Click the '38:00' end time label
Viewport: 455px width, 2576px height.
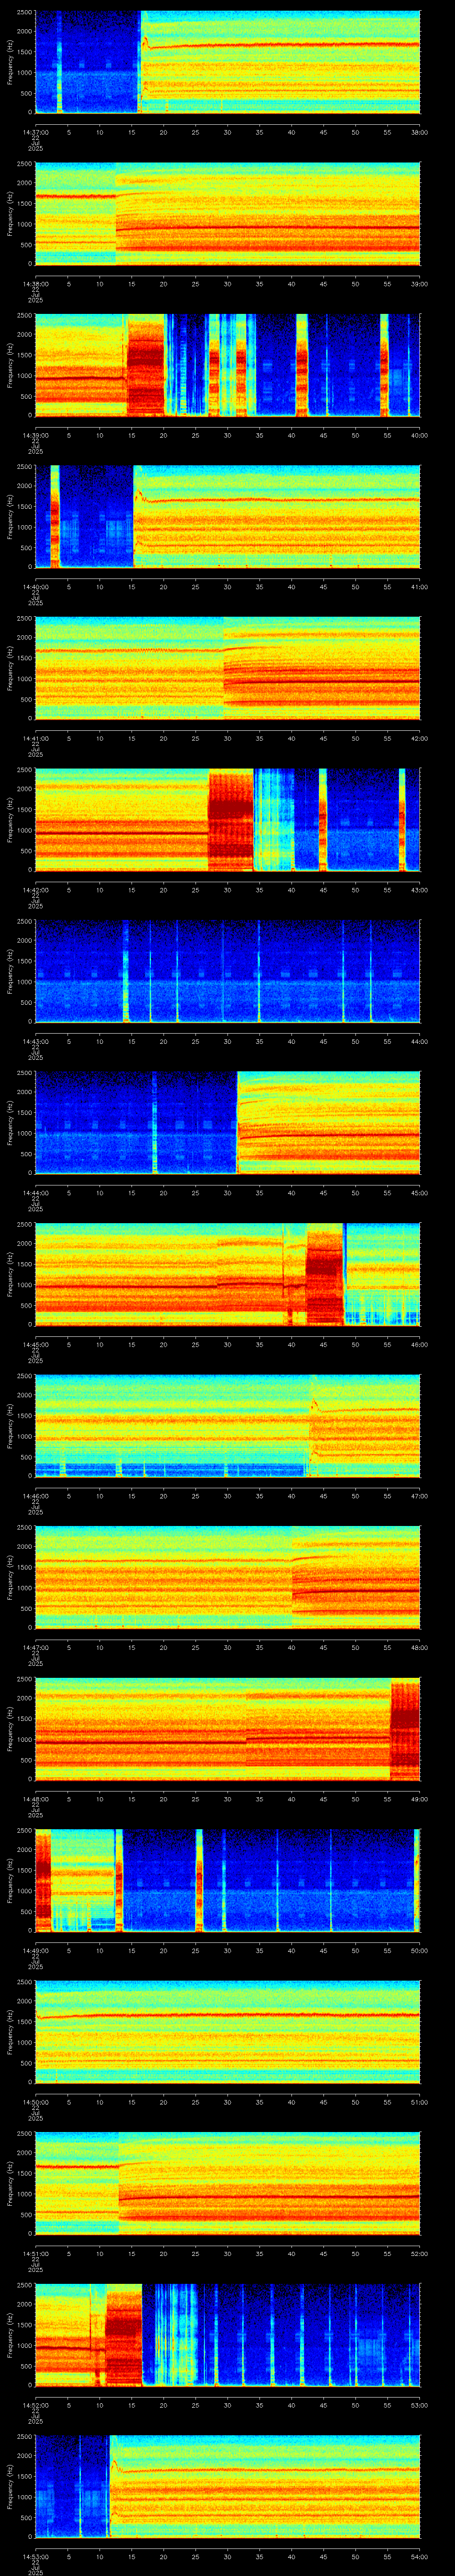[x=419, y=132]
